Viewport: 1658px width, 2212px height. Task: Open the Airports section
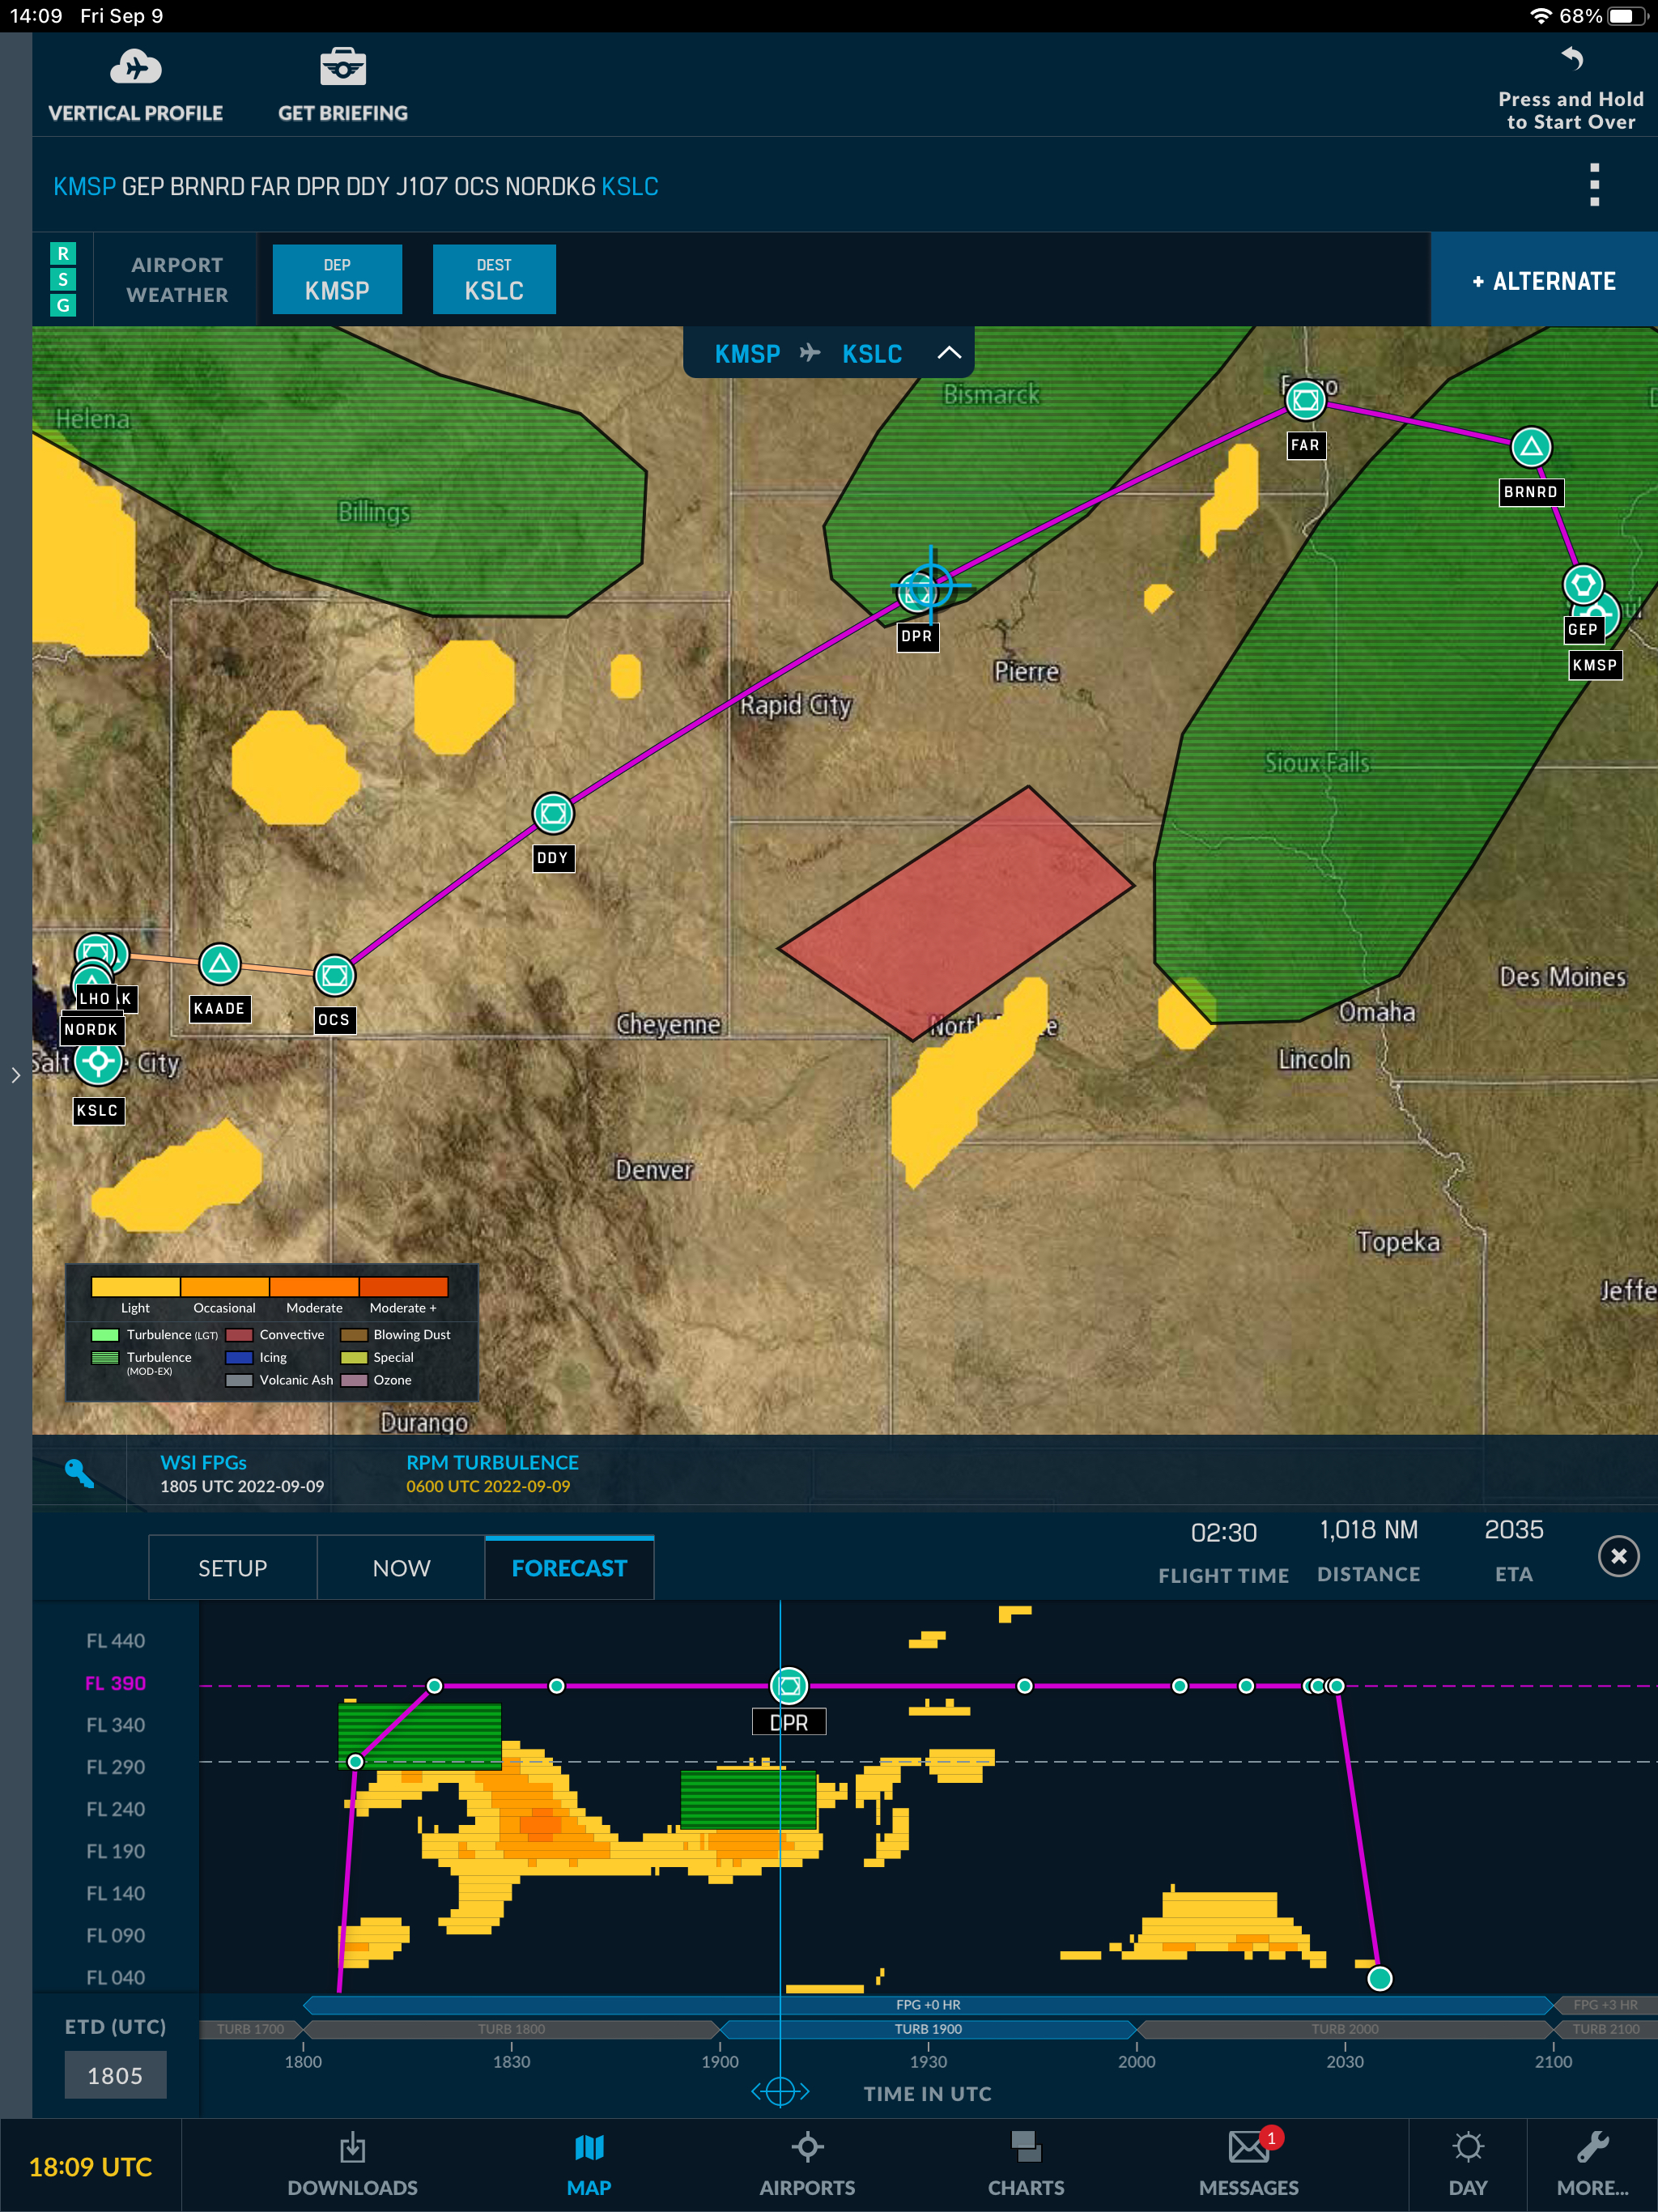tap(807, 2164)
